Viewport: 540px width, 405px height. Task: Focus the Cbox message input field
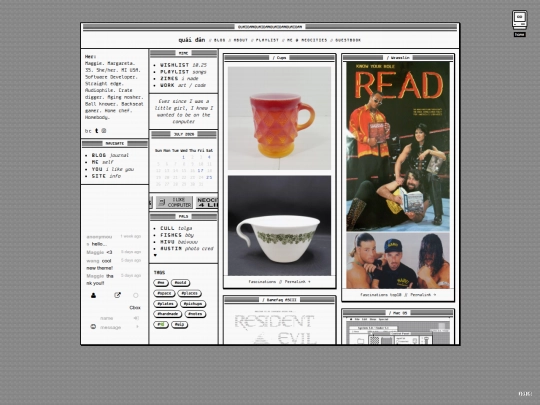pos(115,327)
